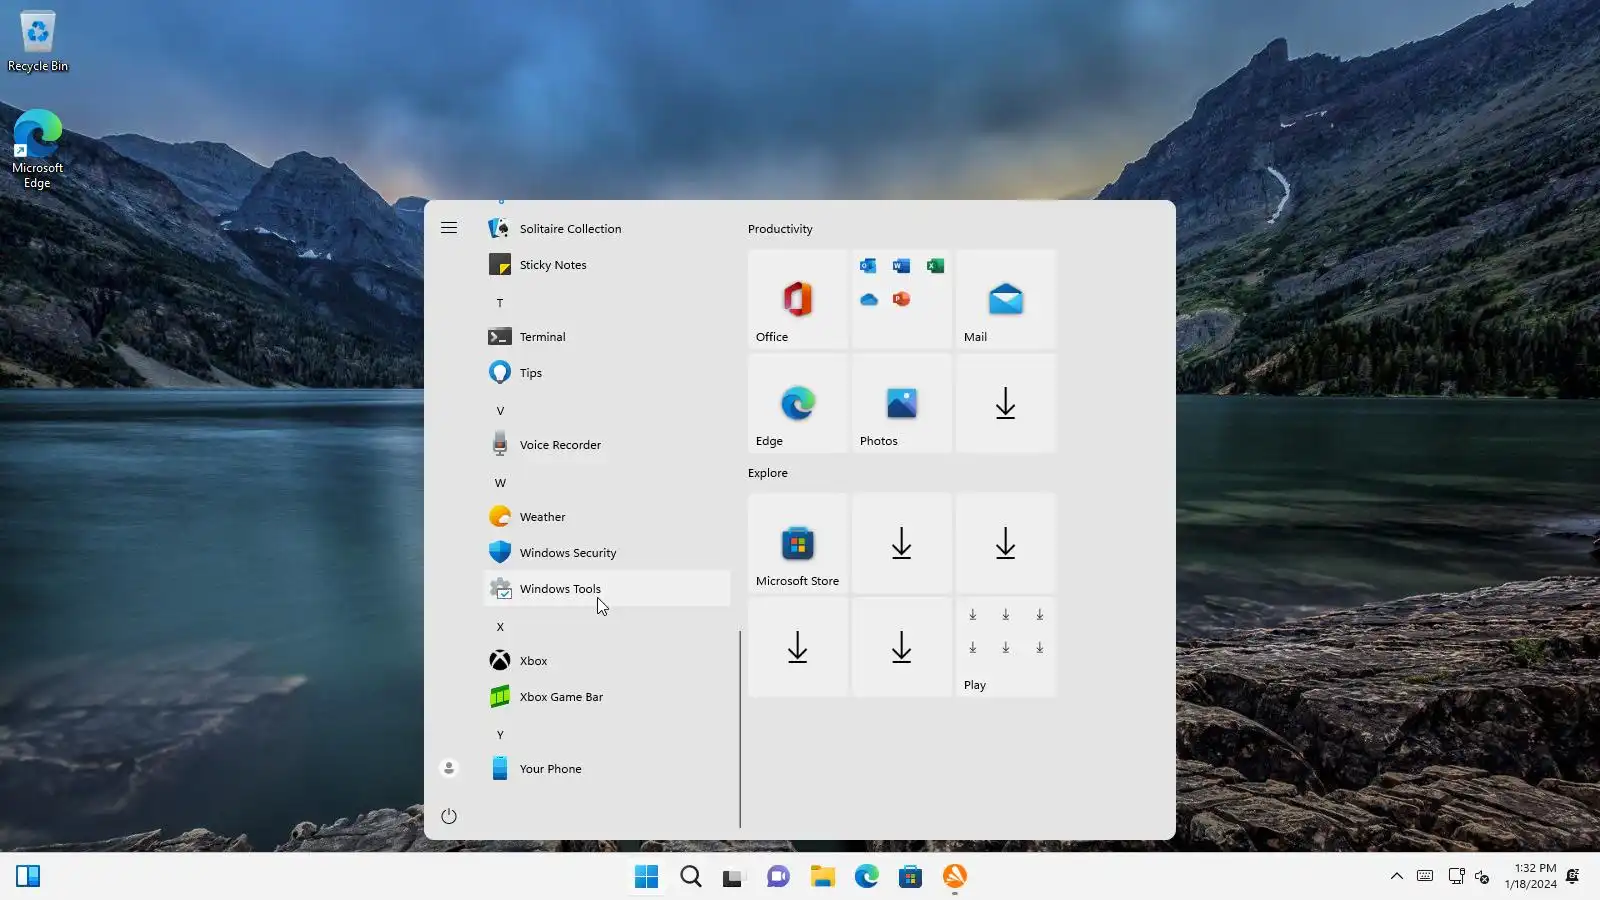Click the PowerPoint icon in the folder tile
This screenshot has width=1600, height=900.
coord(901,299)
